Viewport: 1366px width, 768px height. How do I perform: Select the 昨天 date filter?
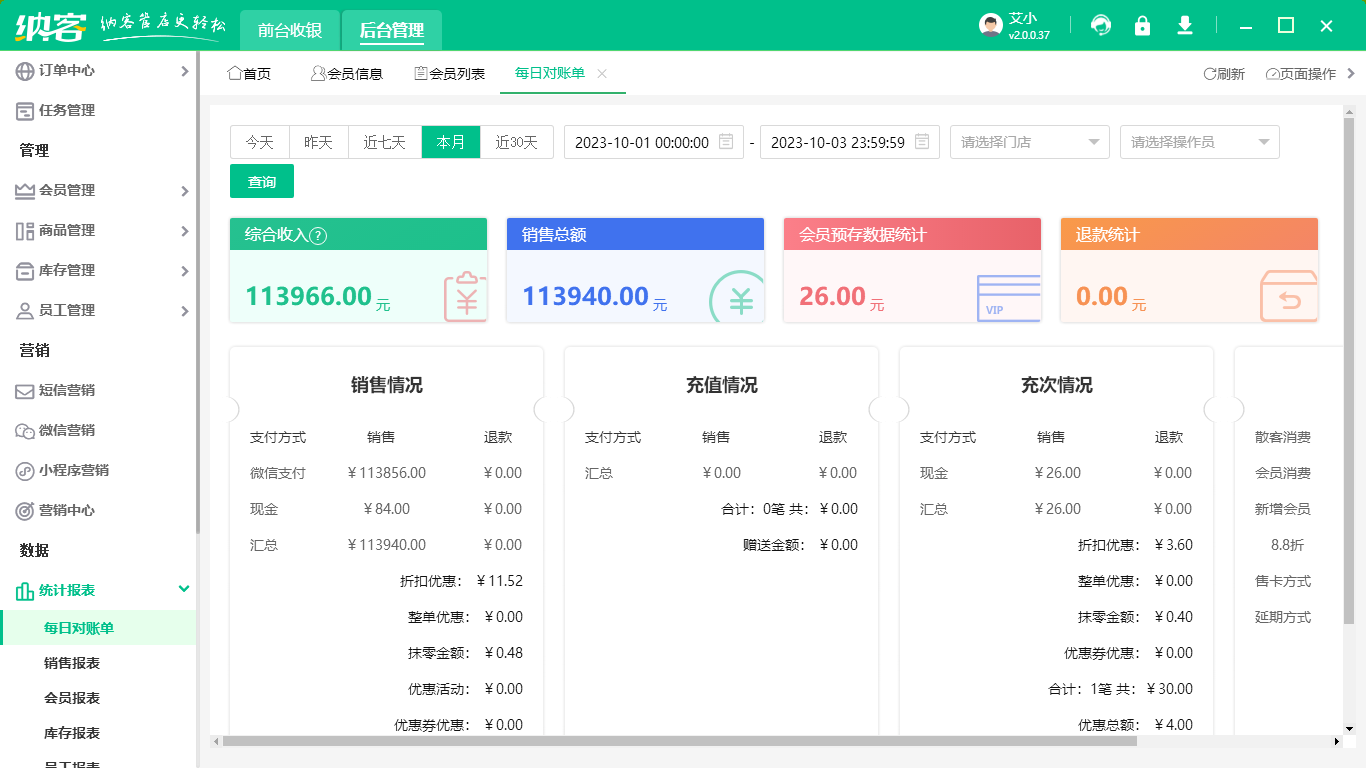click(x=318, y=142)
